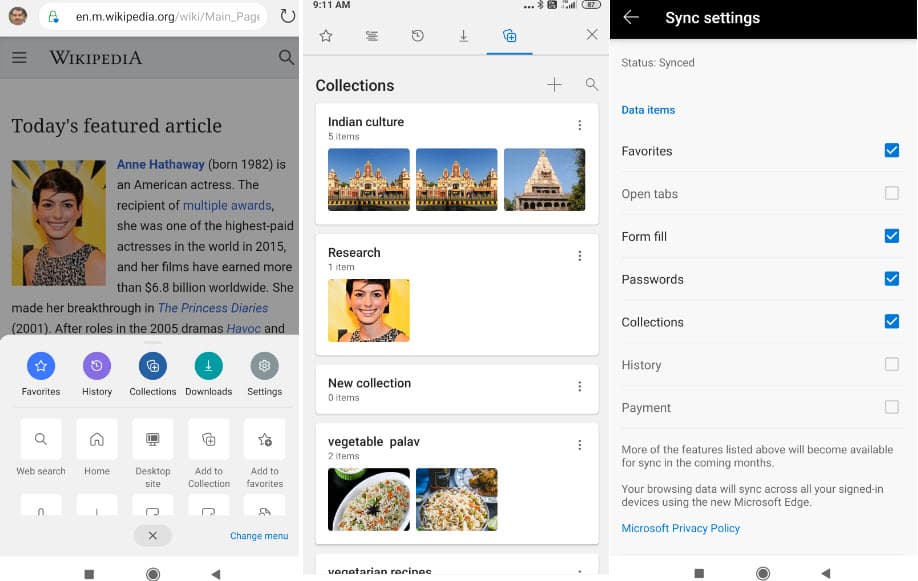The image size is (918, 581).
Task: Enable Open tabs sync
Action: click(x=892, y=193)
